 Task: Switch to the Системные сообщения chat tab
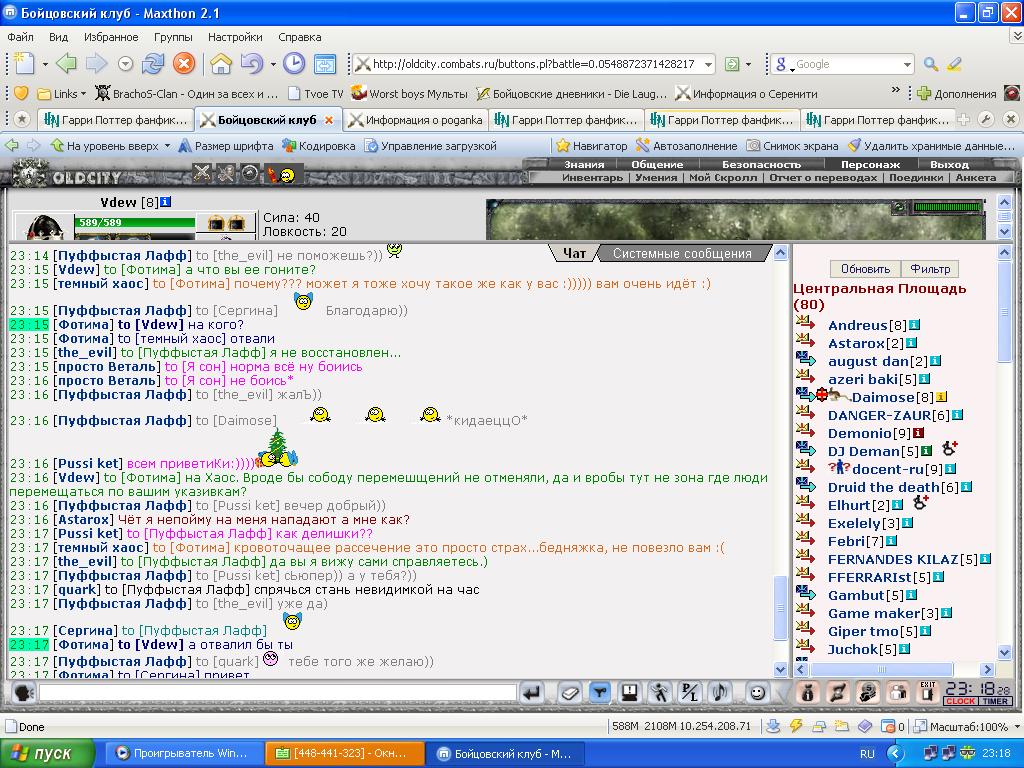[x=682, y=253]
